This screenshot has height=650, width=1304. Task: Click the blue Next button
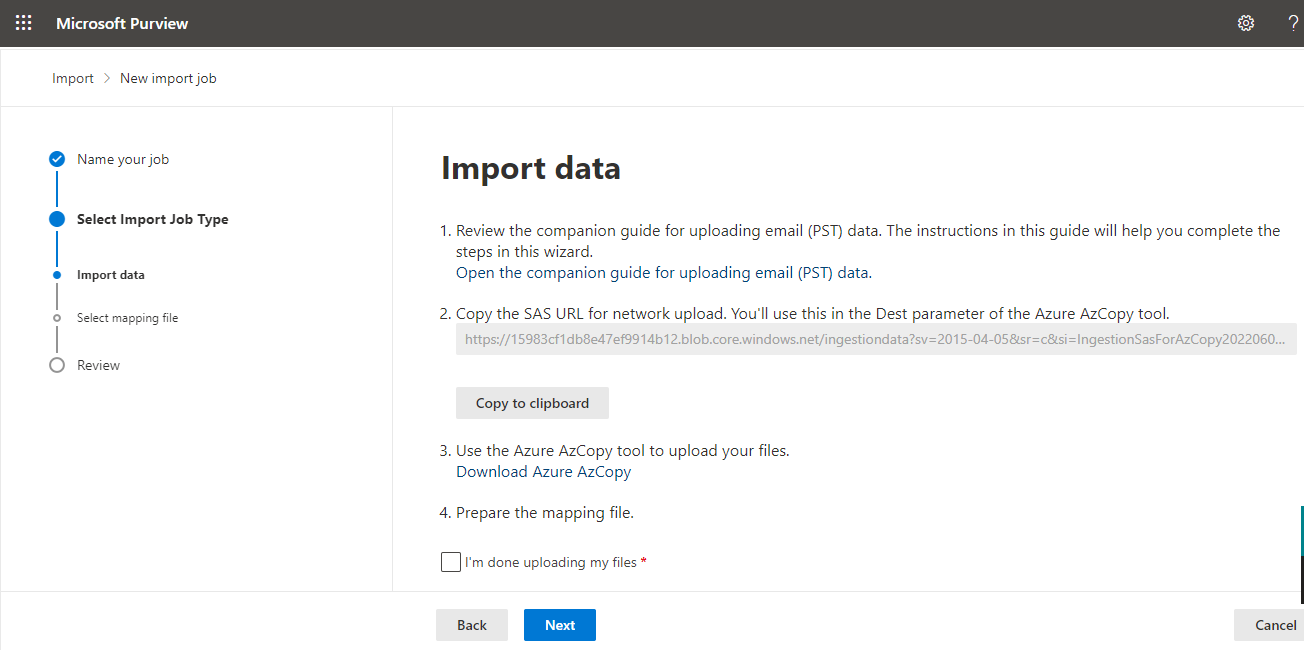click(x=560, y=625)
